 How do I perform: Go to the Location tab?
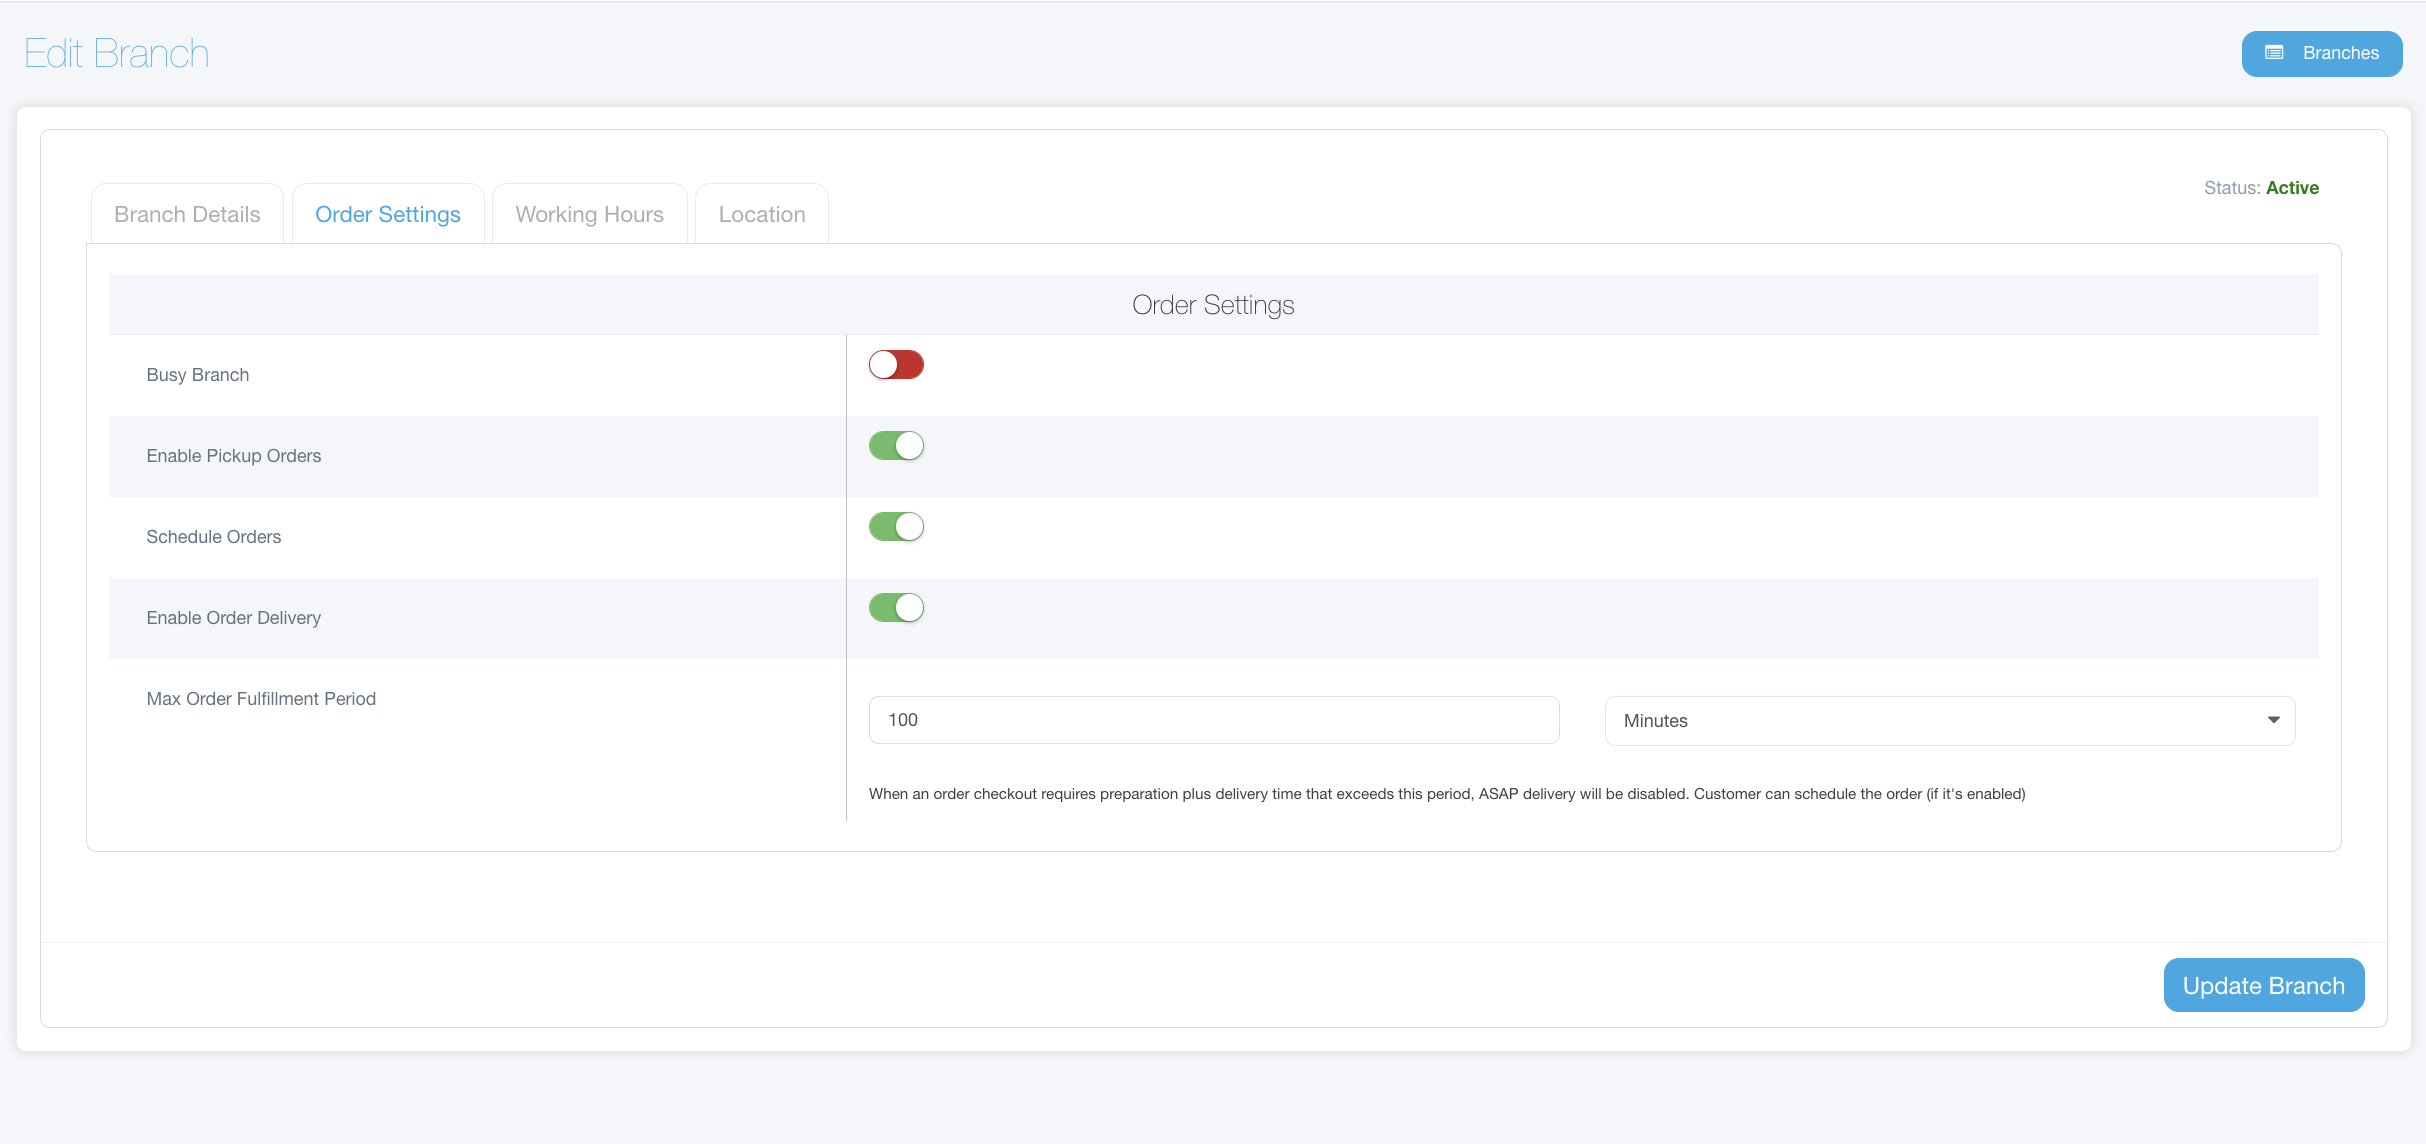(x=761, y=214)
